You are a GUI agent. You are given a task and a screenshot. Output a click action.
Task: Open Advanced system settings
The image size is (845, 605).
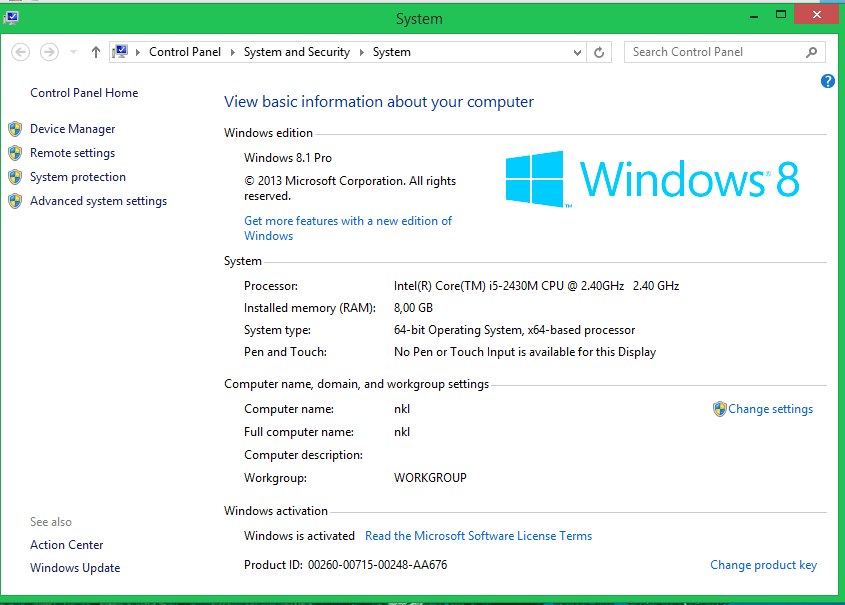98,201
